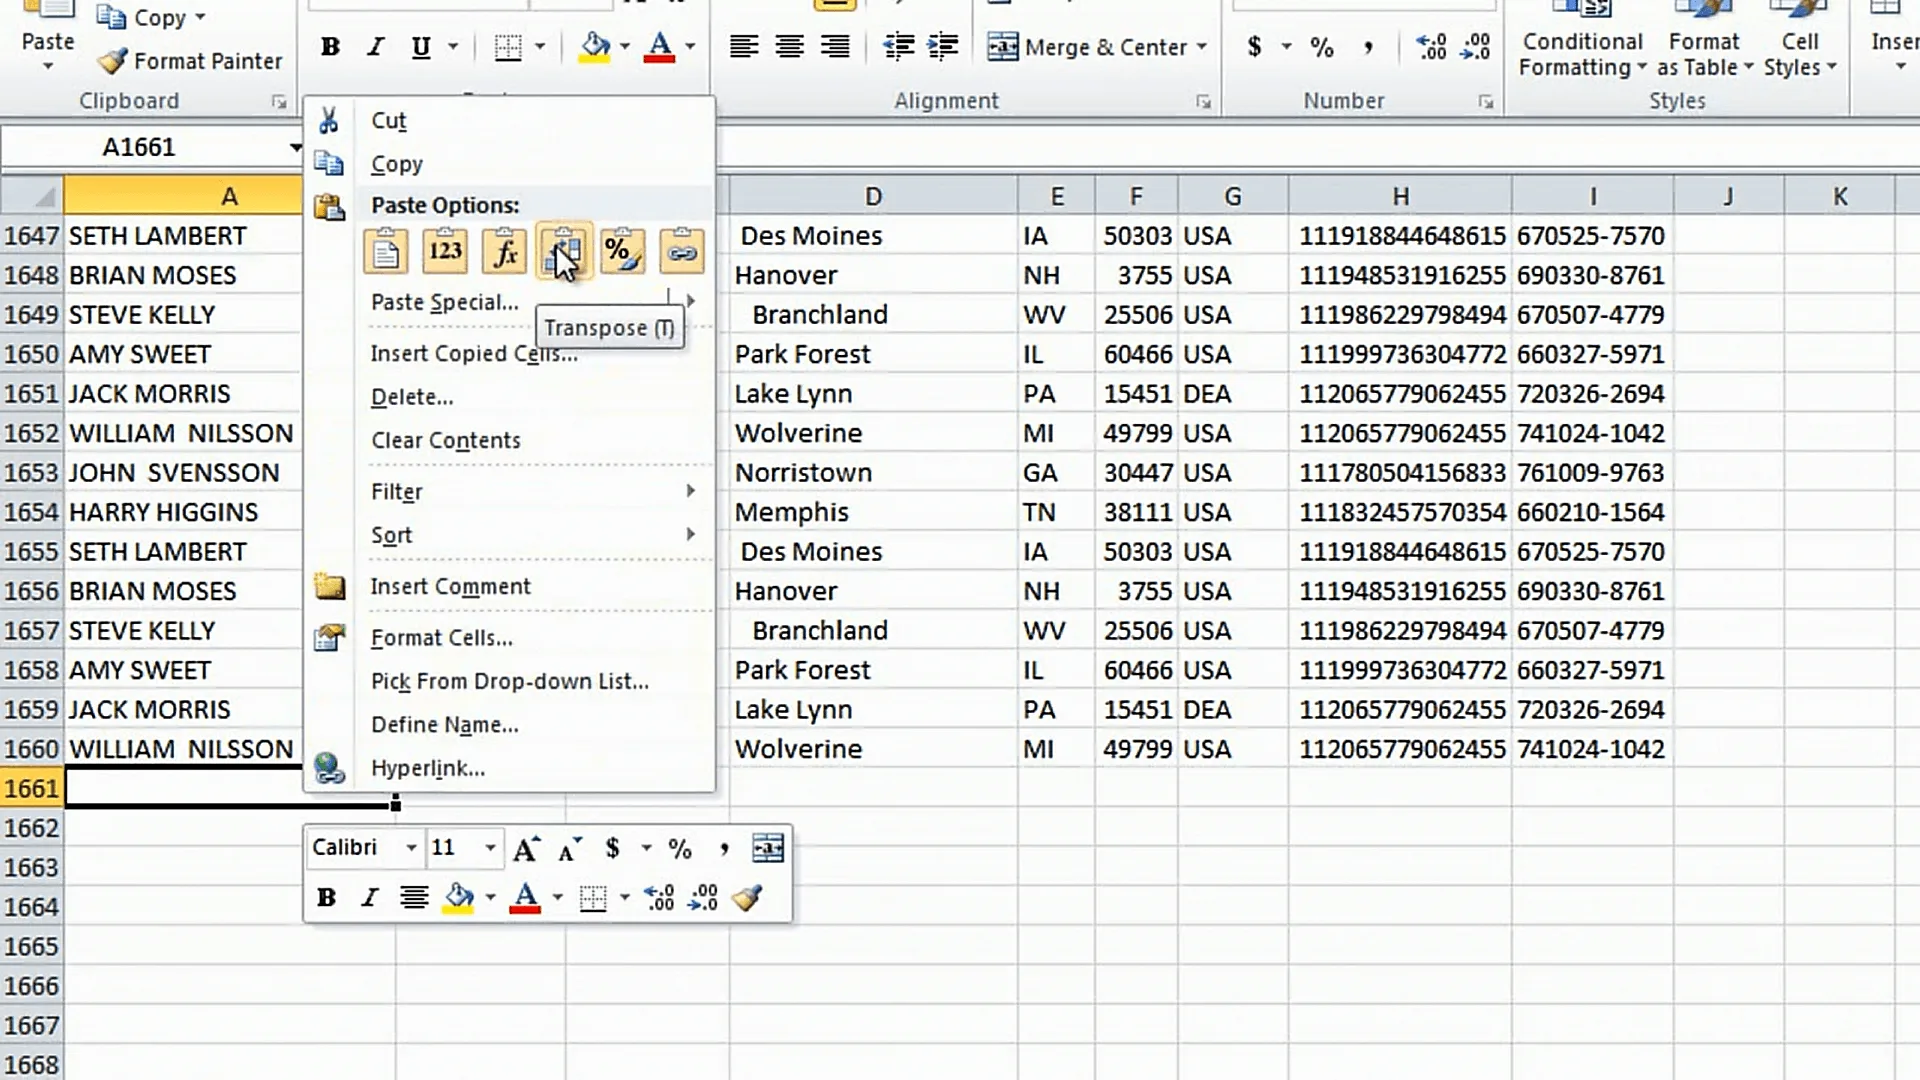Open Merge & Center dropdown arrow

(1201, 47)
